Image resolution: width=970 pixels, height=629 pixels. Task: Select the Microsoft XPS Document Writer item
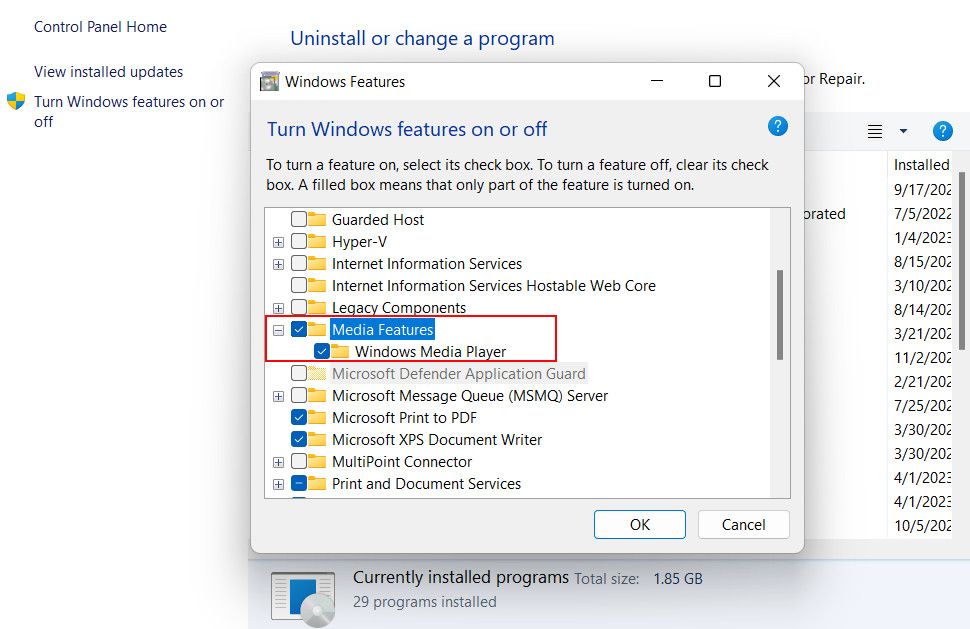(x=436, y=440)
